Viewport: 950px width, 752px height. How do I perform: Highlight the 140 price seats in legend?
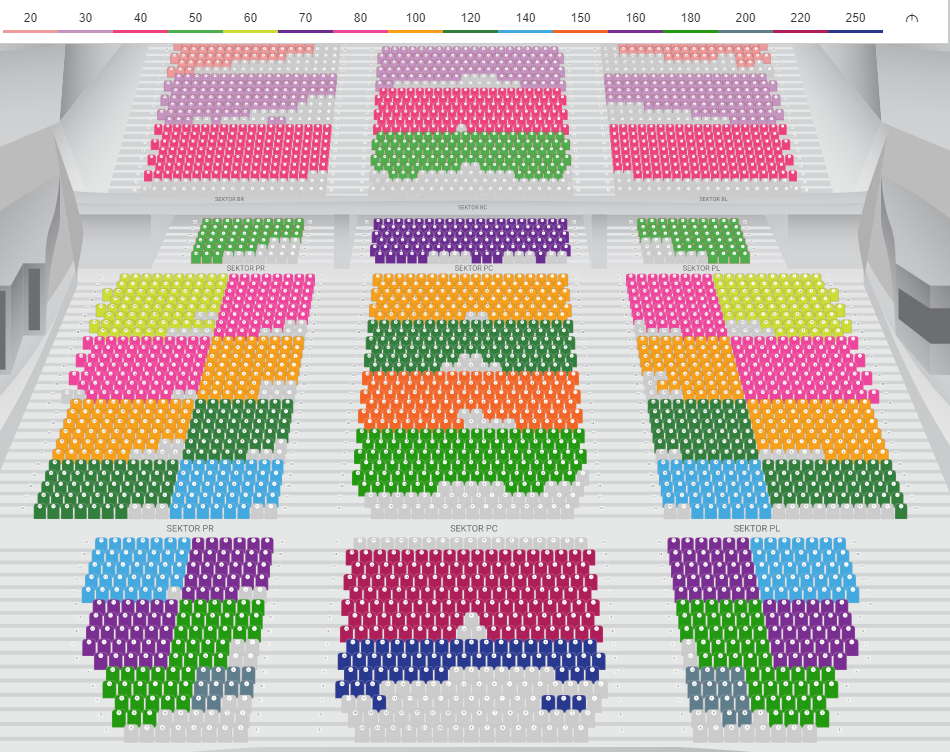click(525, 19)
